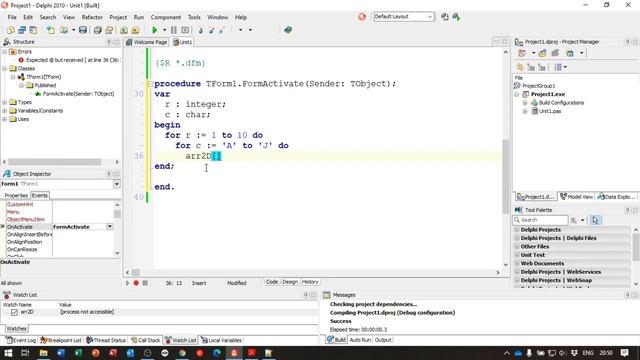Click the Save file disk icon
The image size is (640, 360).
tap(83, 30)
